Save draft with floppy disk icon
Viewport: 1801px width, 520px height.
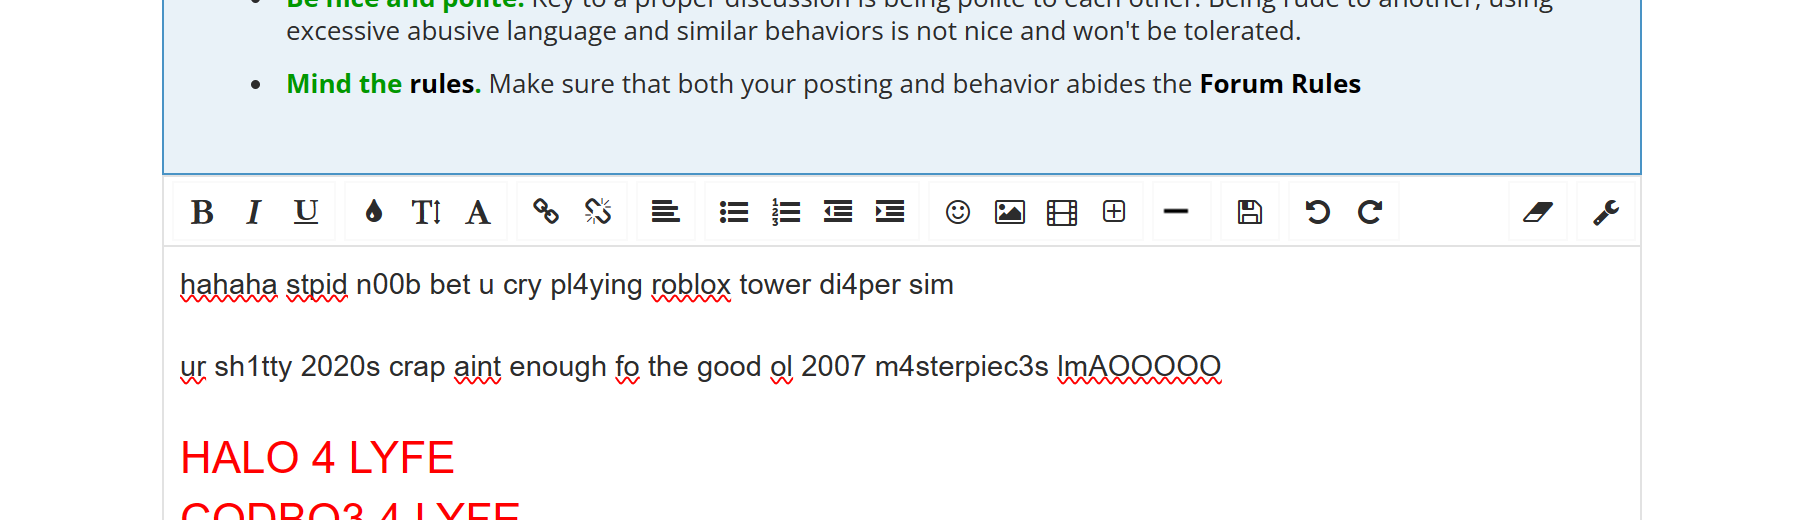pyautogui.click(x=1250, y=212)
